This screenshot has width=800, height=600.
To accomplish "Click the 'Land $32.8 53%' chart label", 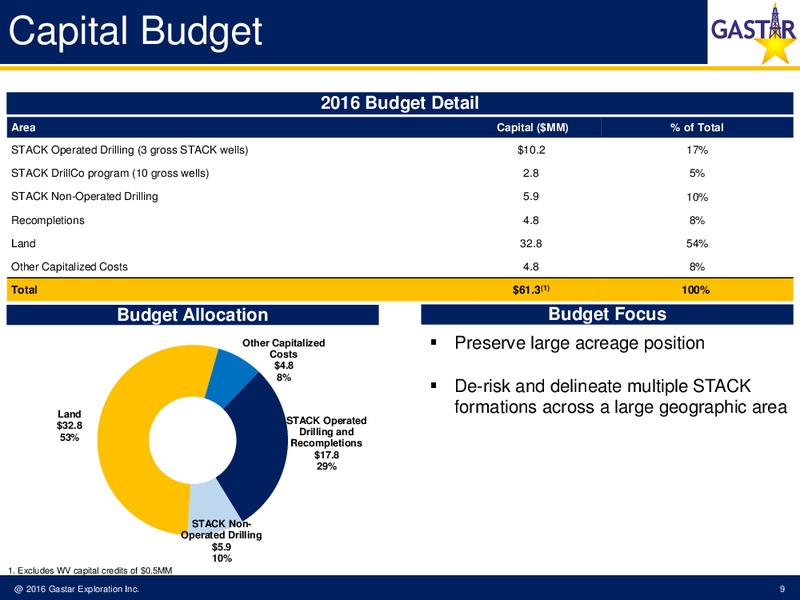I will [69, 426].
